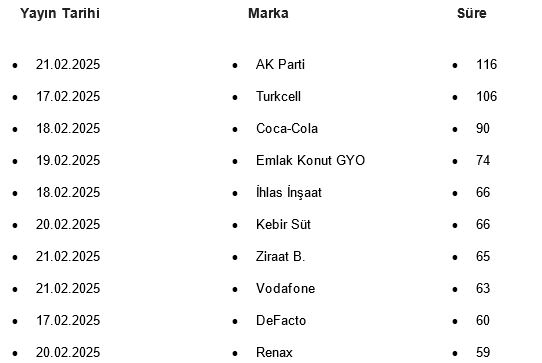Viewport: 542px width, 363px height.
Task: Select the Kebir Süt entry
Action: tap(283, 224)
